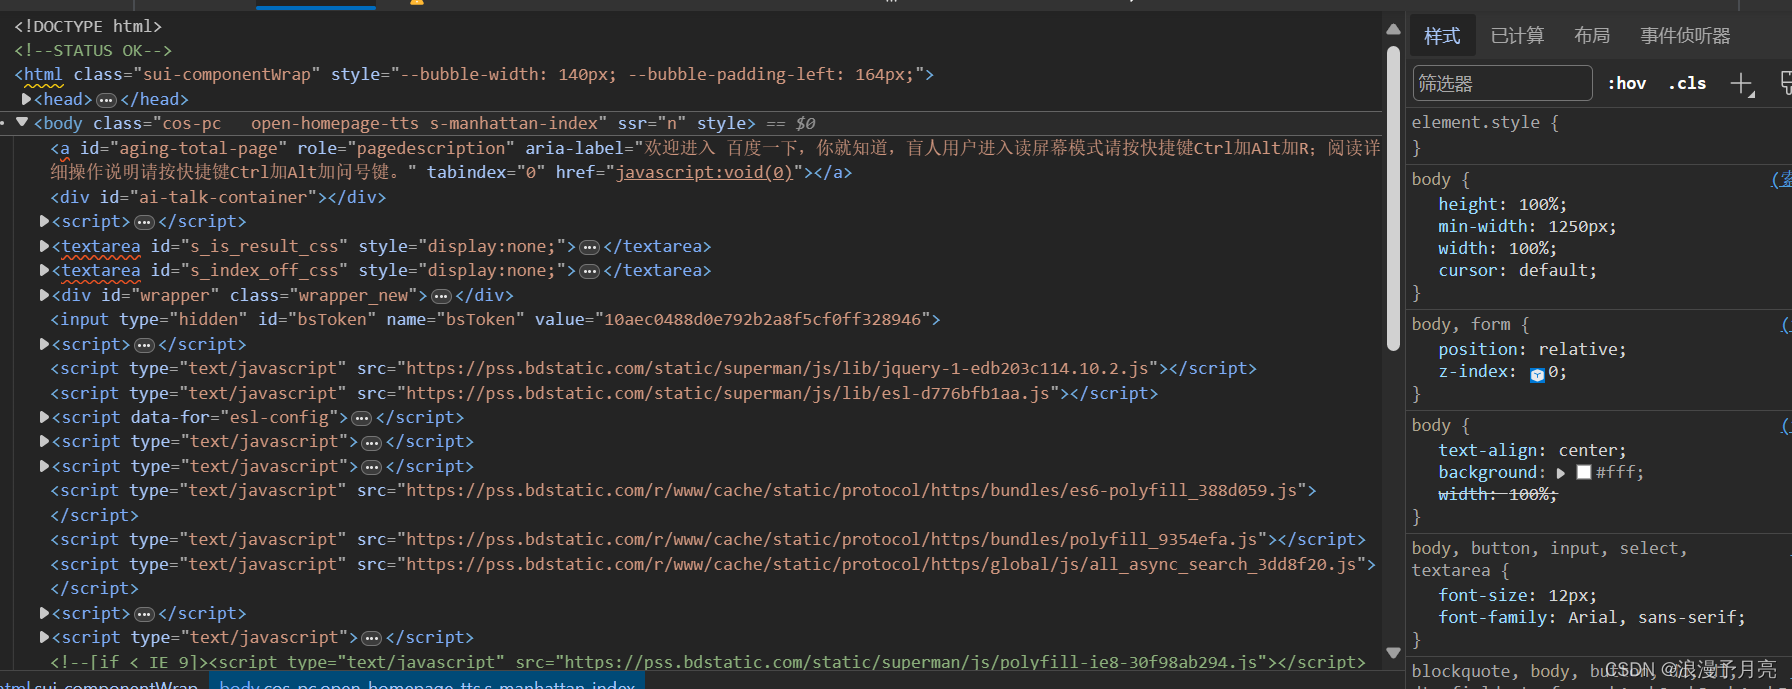Select the a aging-total-page element
Viewport: 1792px width, 689px height.
pos(715,160)
